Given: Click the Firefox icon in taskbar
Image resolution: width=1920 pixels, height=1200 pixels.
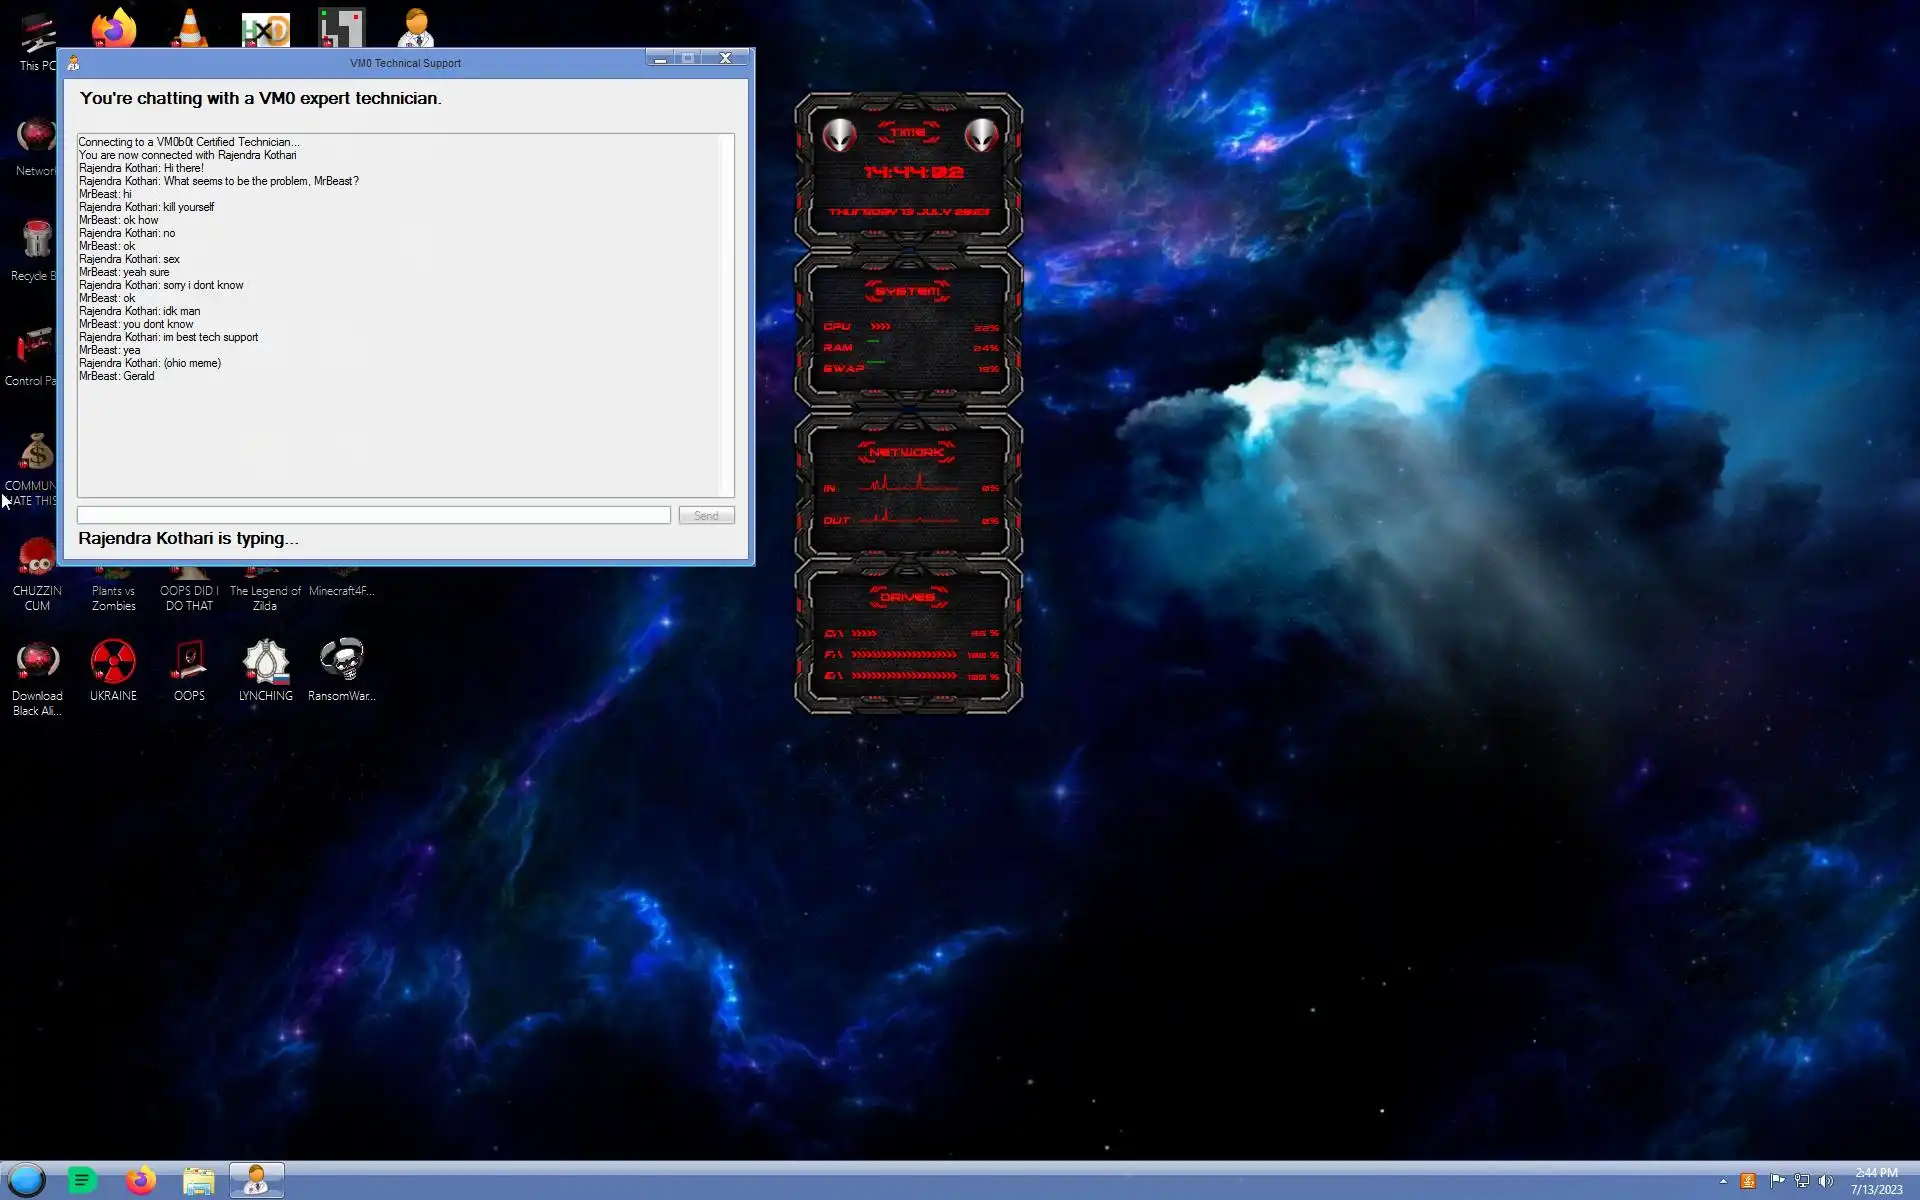Looking at the screenshot, I should click(141, 1181).
